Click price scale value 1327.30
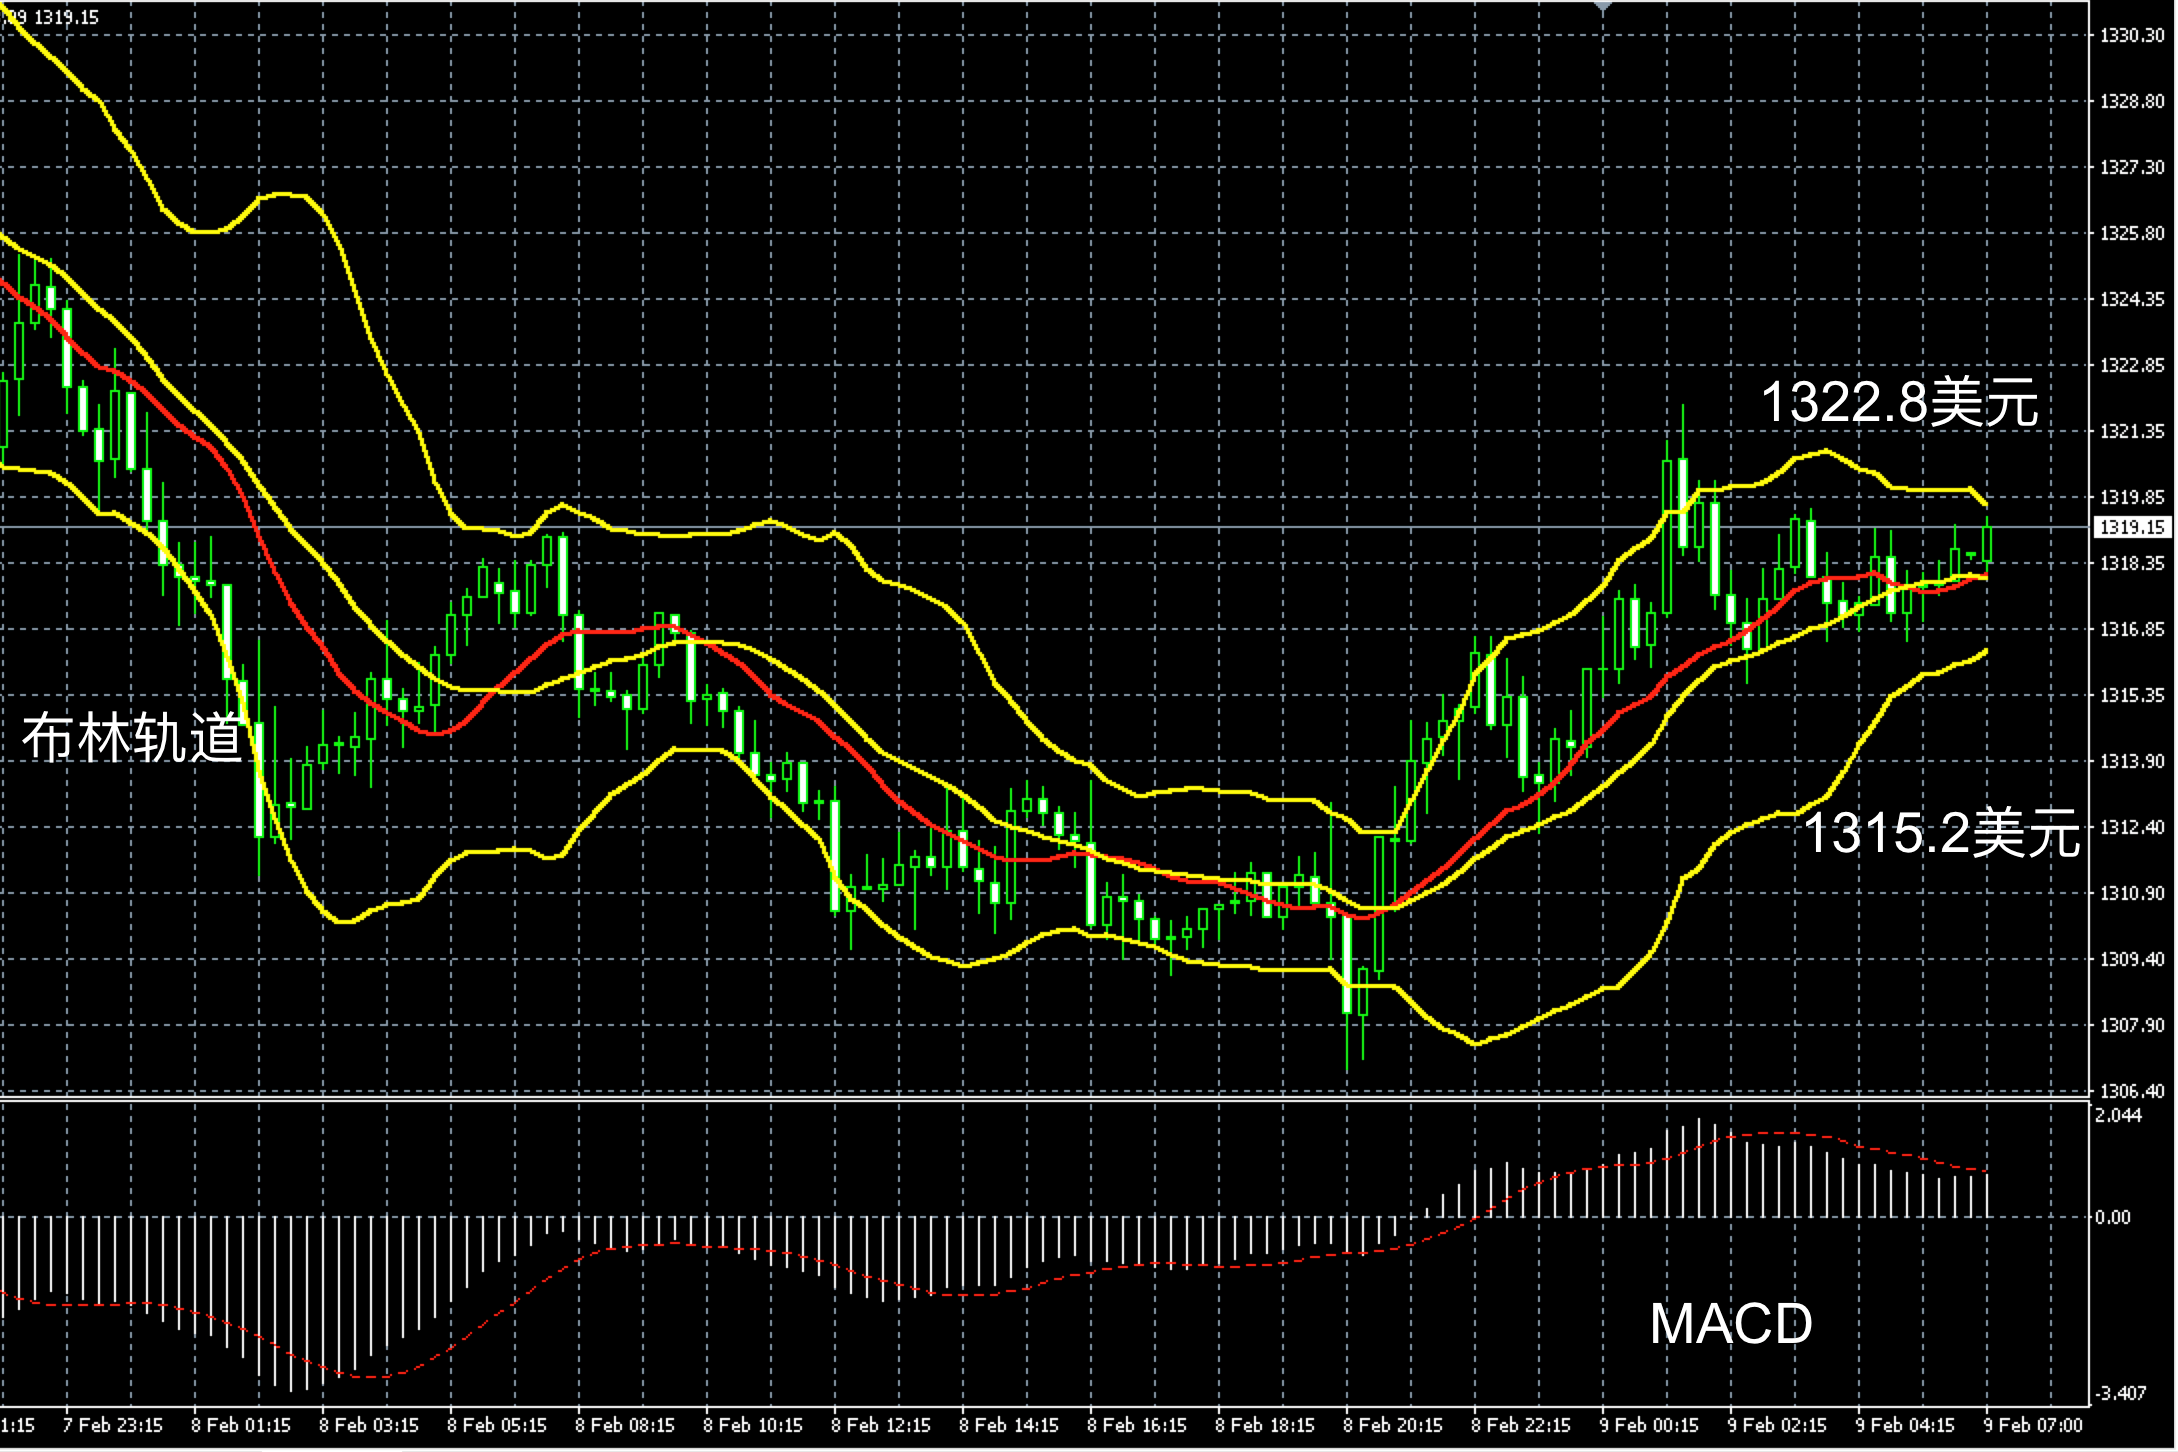 click(2131, 167)
